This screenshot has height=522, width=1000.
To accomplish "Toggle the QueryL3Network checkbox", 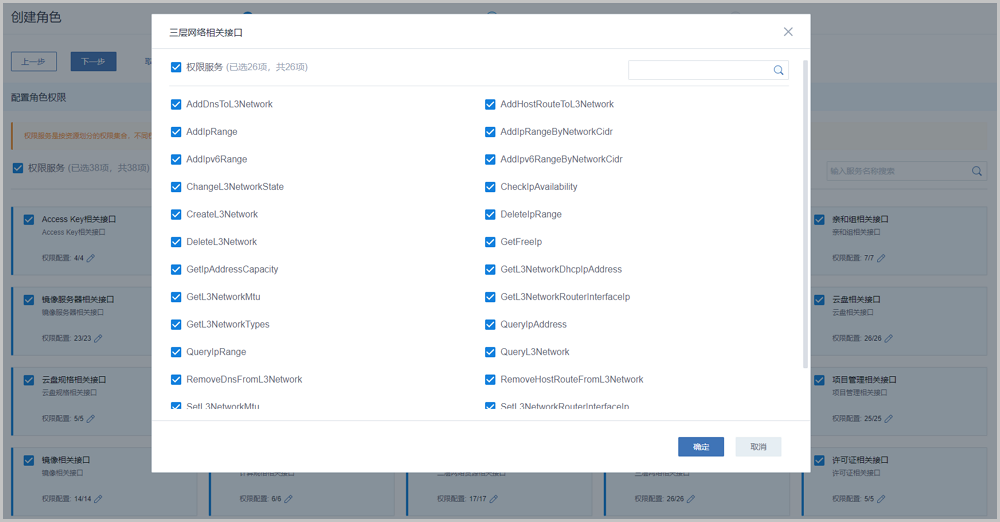I will pos(491,352).
